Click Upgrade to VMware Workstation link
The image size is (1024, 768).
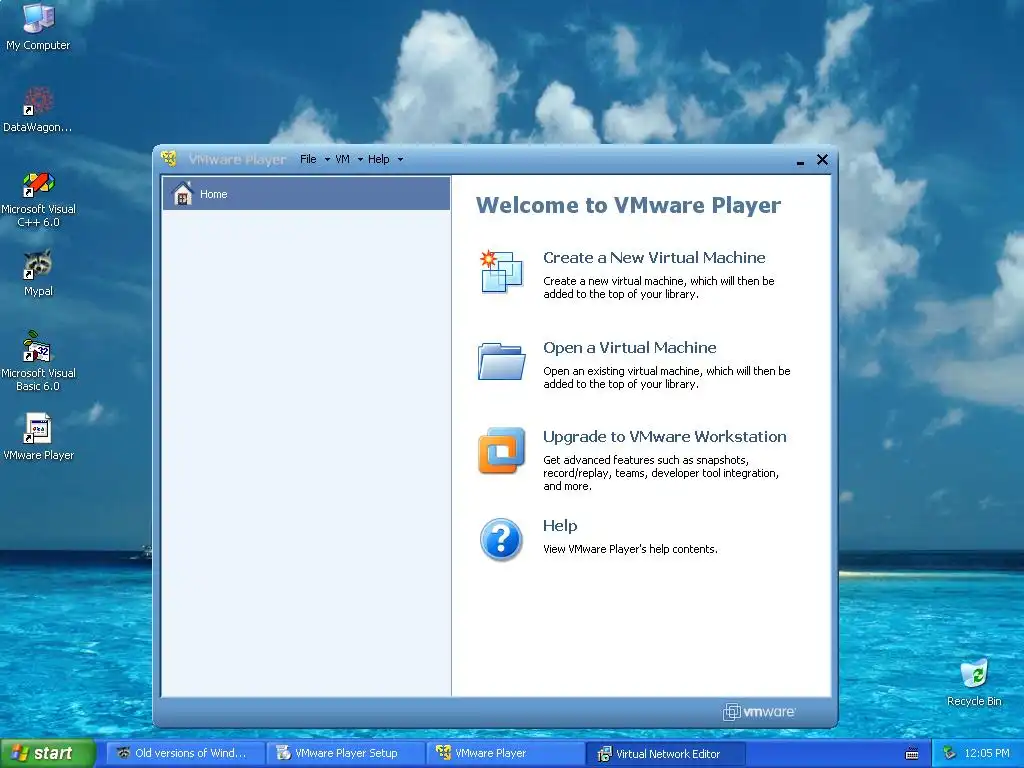(664, 436)
